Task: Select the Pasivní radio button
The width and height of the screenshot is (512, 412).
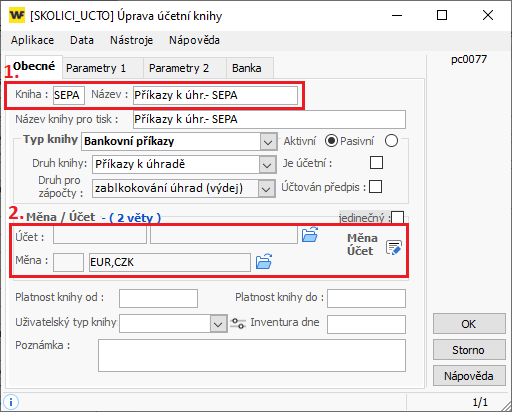Action: (391, 141)
